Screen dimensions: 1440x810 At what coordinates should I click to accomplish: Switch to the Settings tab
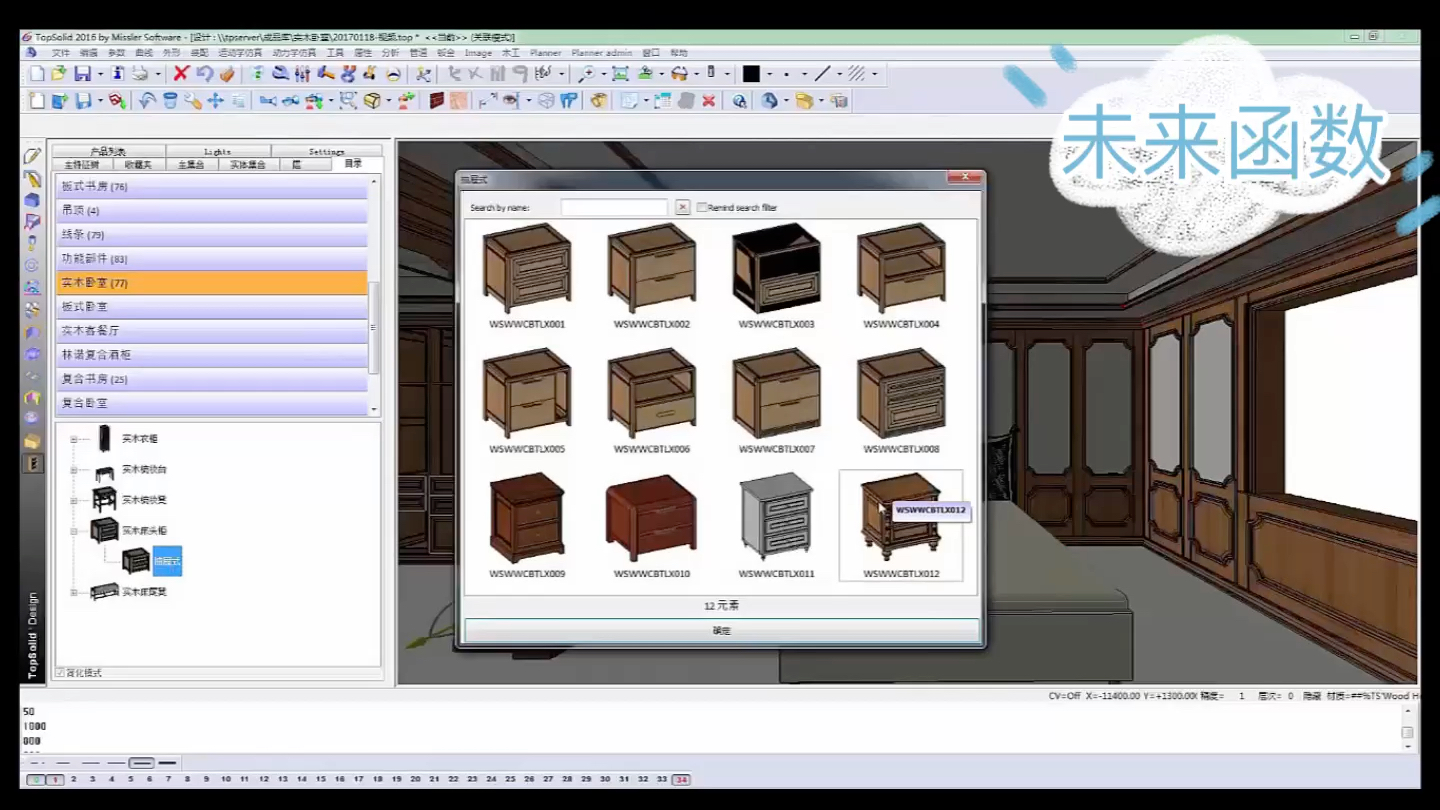click(x=326, y=151)
